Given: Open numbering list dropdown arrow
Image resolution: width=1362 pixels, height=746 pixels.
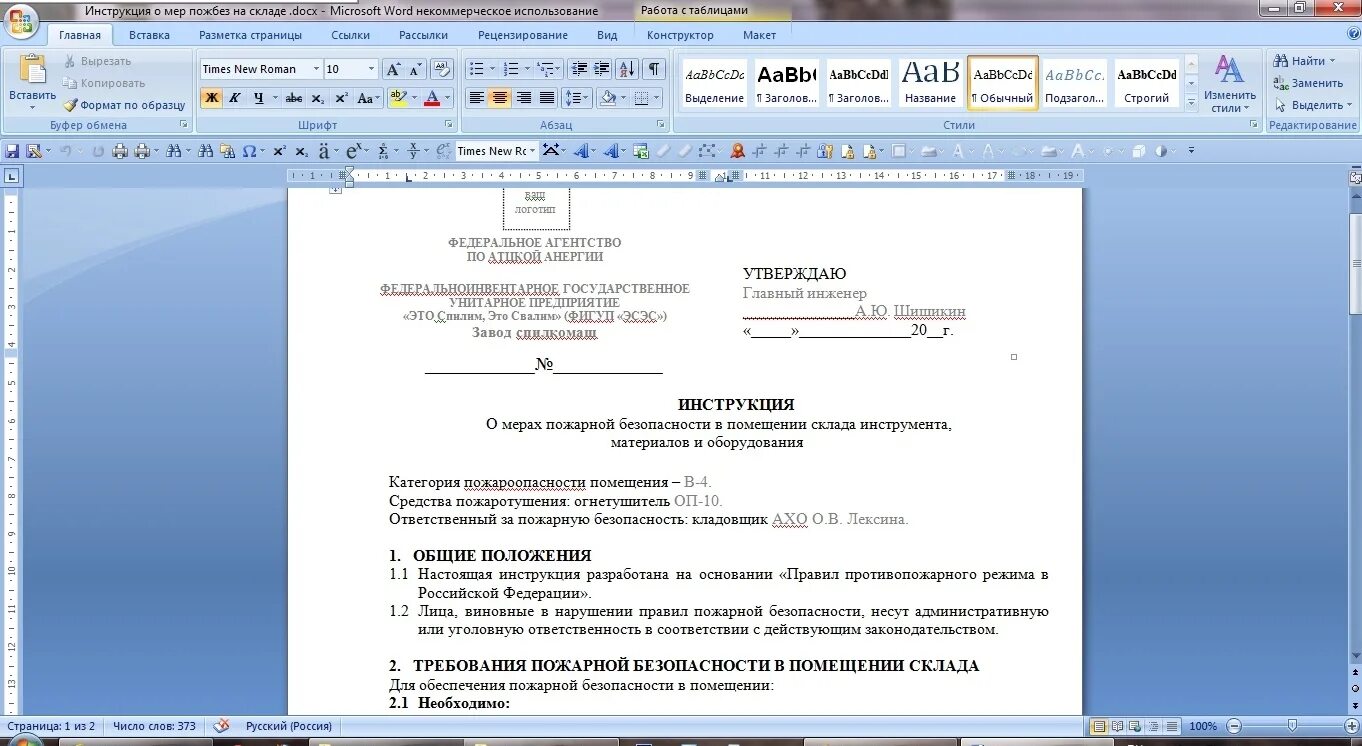Looking at the screenshot, I should pos(527,69).
